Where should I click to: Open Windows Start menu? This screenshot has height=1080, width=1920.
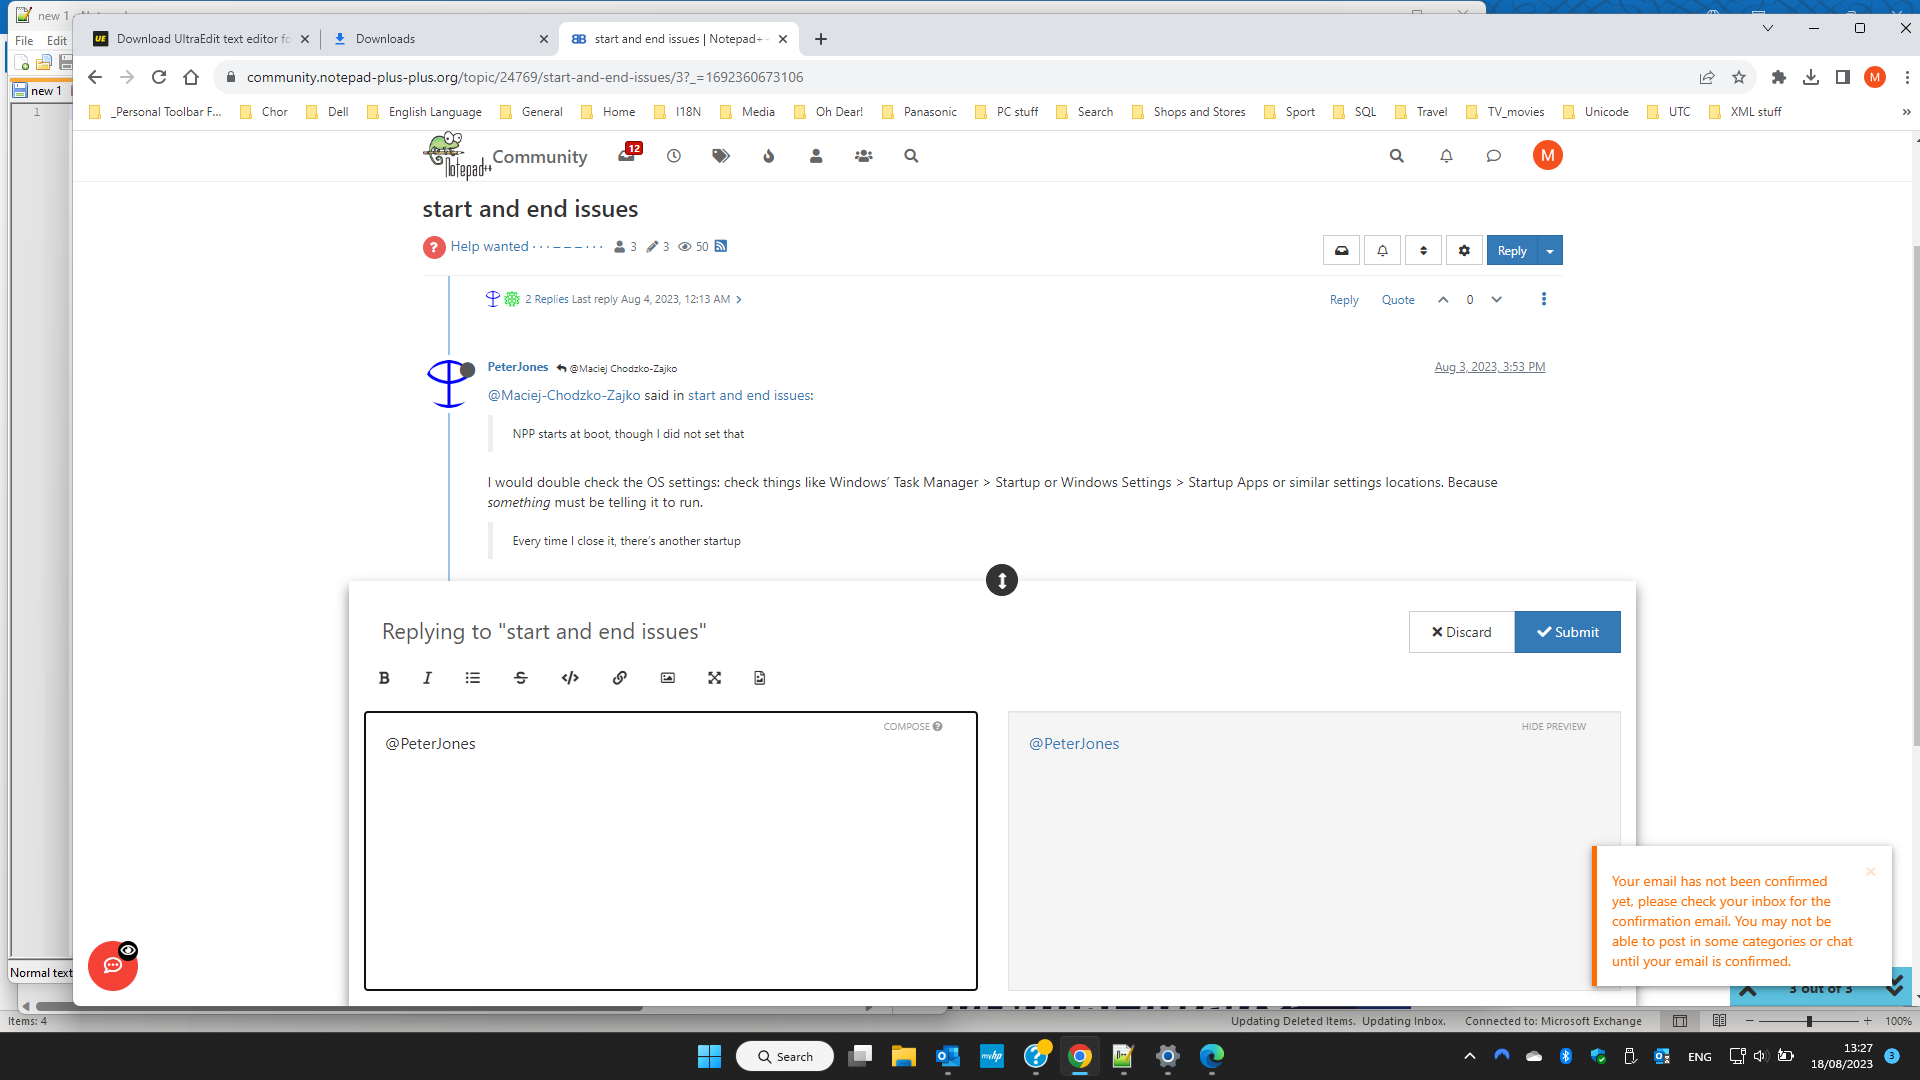click(x=709, y=1056)
